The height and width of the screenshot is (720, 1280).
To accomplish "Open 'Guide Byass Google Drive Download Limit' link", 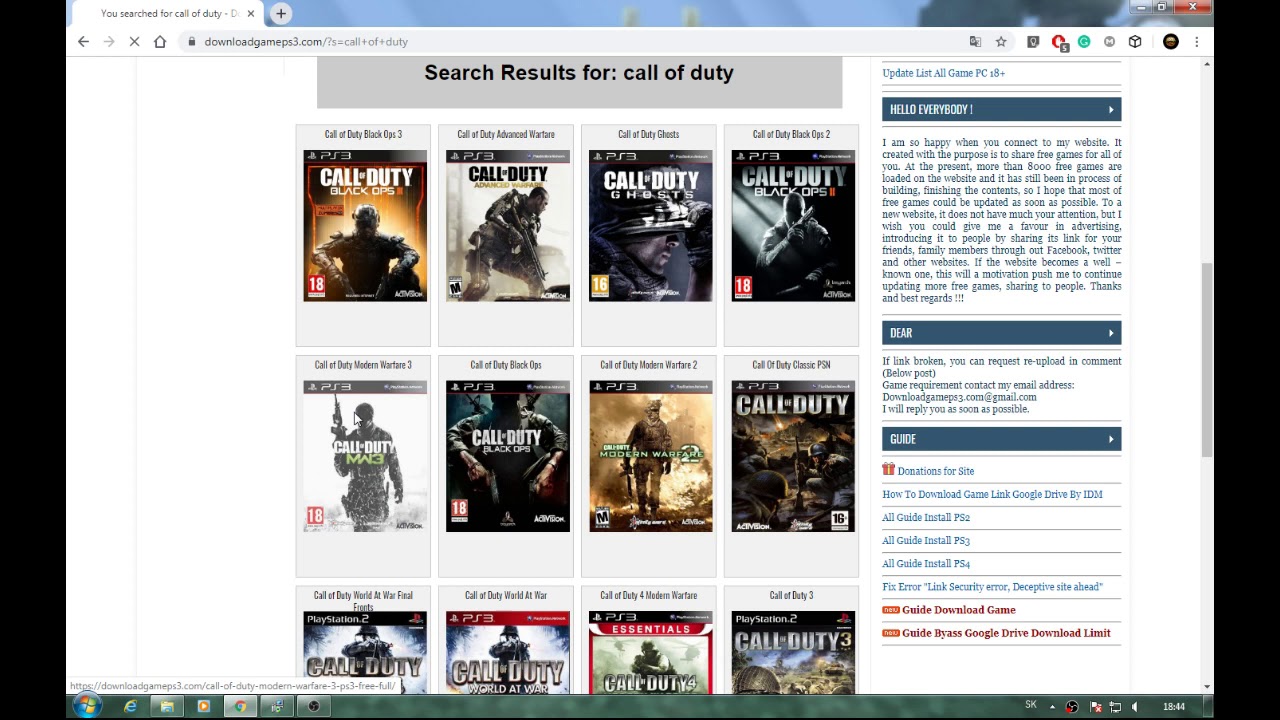I will click(x=1006, y=633).
